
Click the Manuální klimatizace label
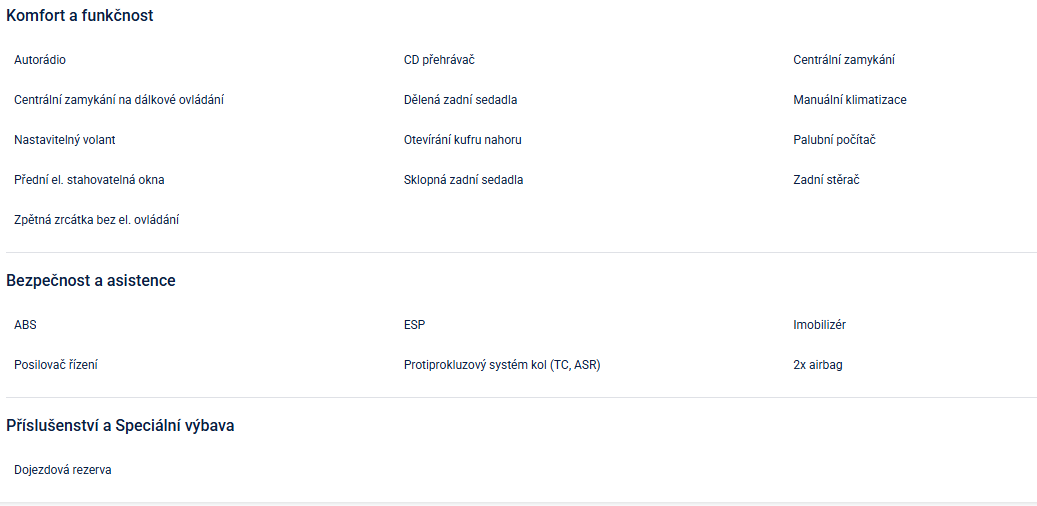(x=850, y=100)
